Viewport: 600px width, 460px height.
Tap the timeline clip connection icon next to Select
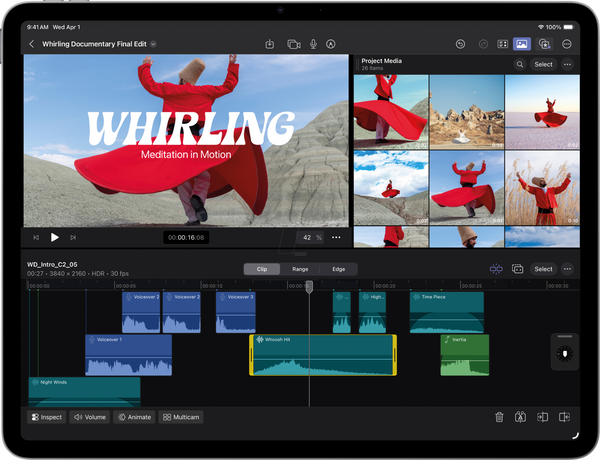pyautogui.click(x=517, y=269)
